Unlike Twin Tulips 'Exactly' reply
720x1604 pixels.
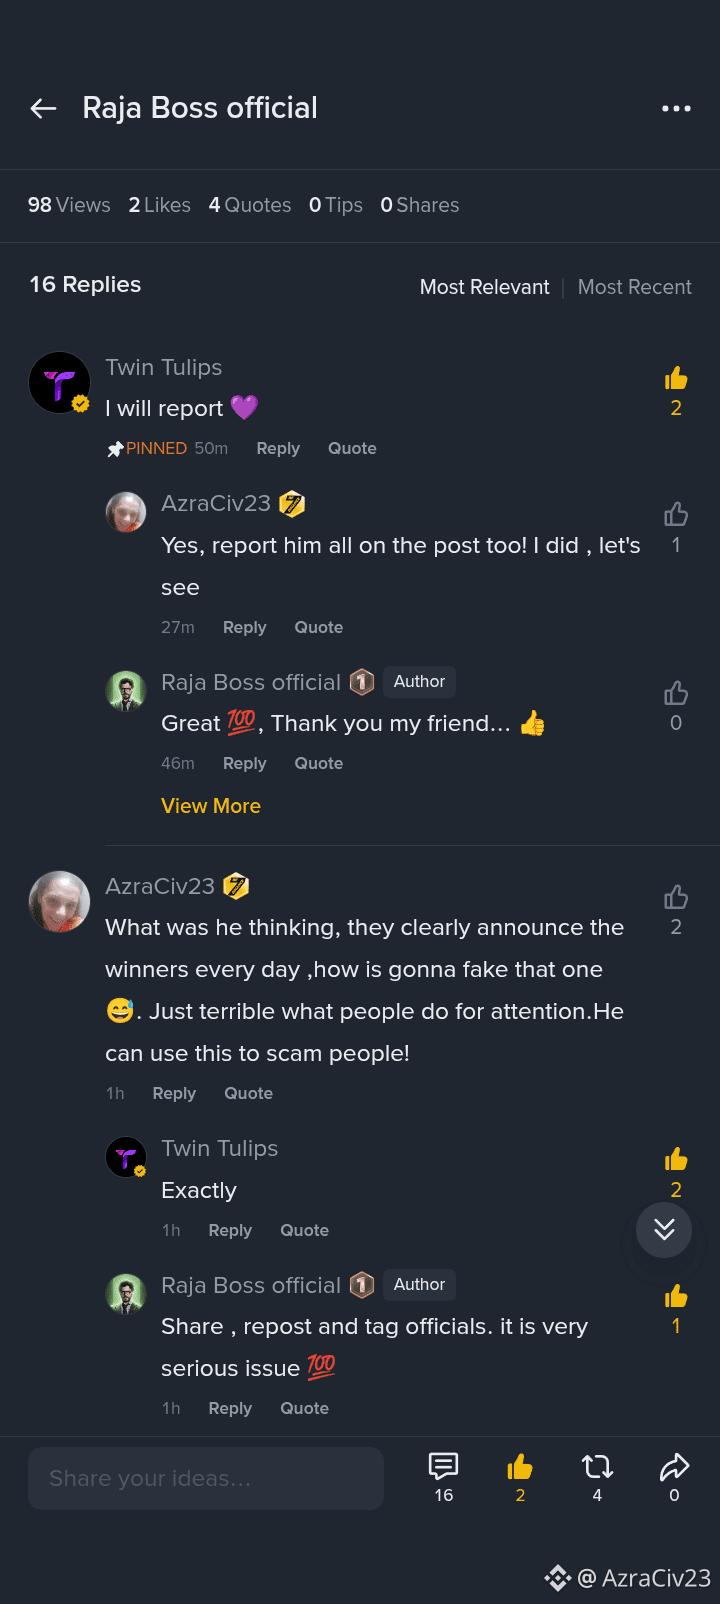[x=676, y=1159]
